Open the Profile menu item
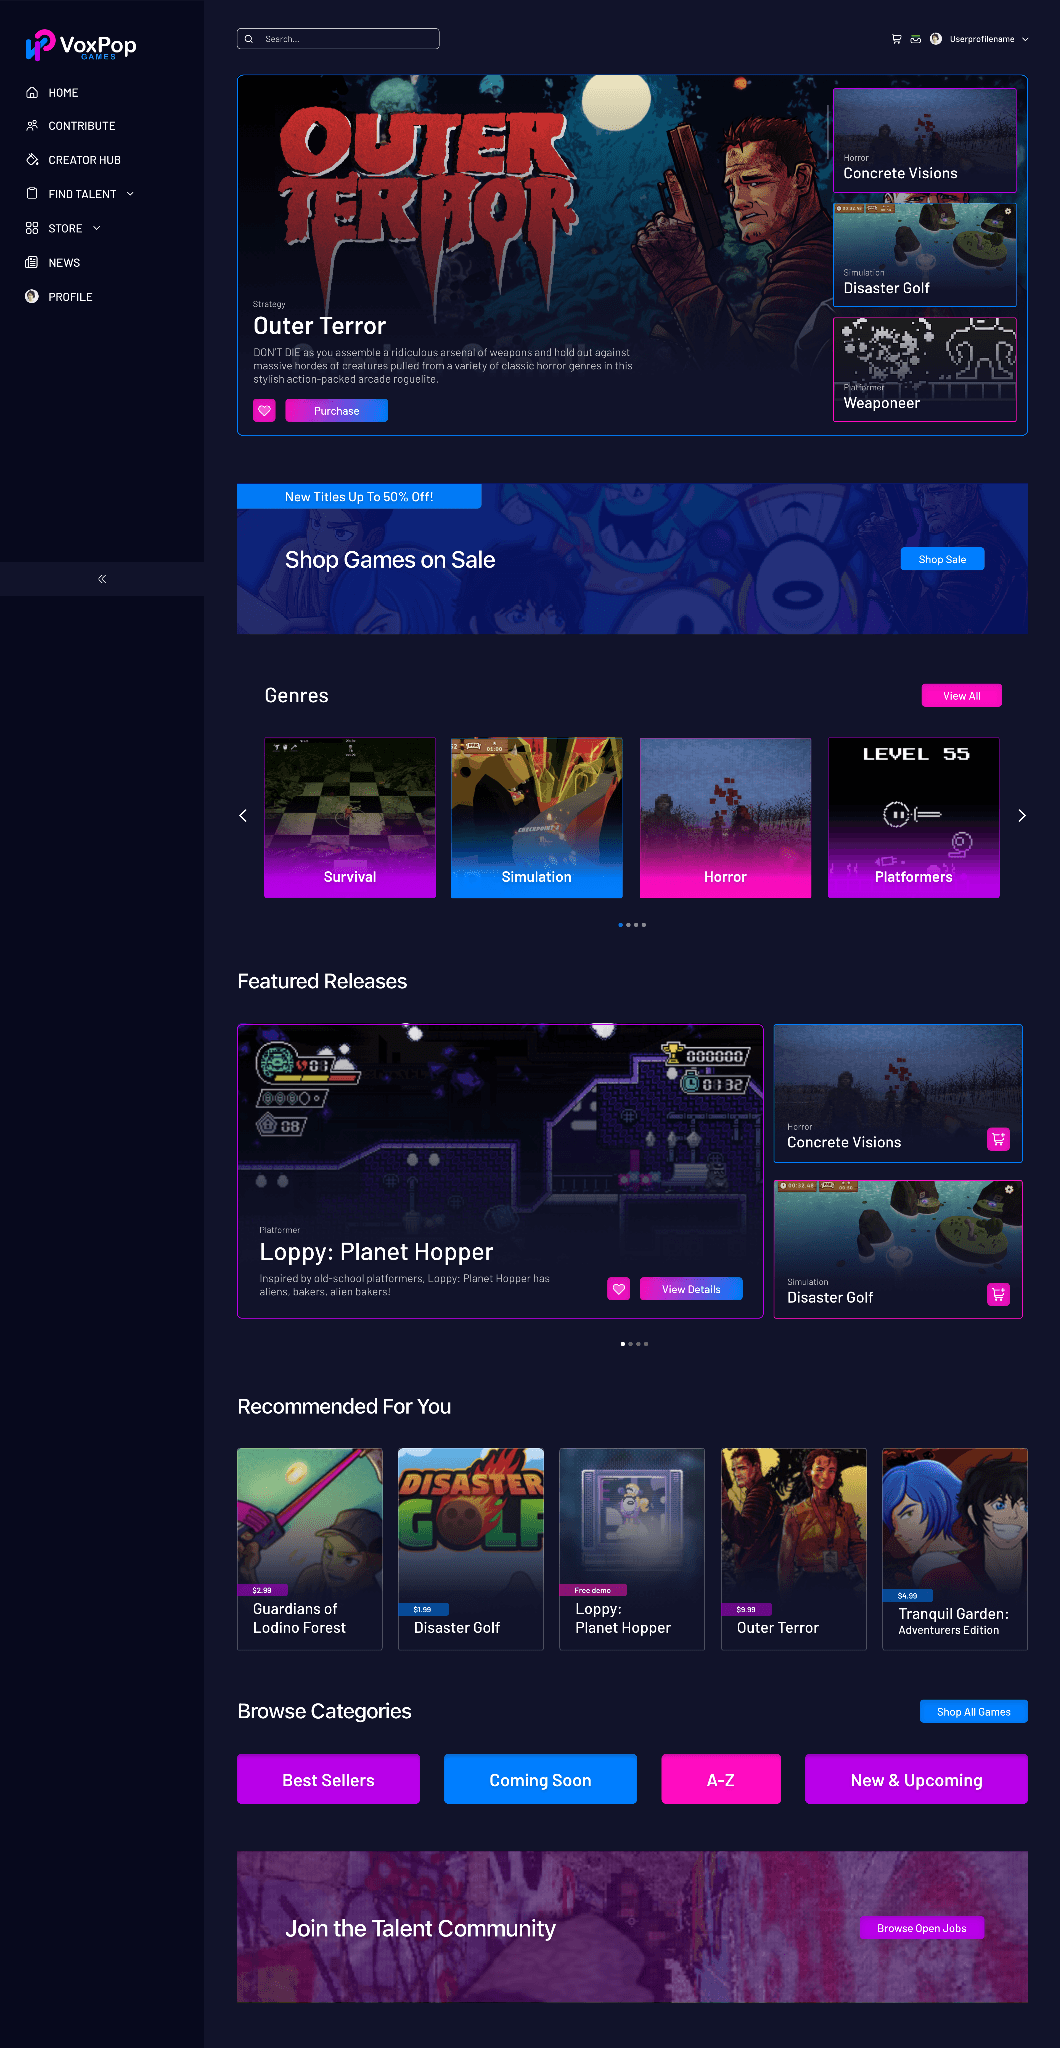Screen dimensions: 1060x2048 70,297
